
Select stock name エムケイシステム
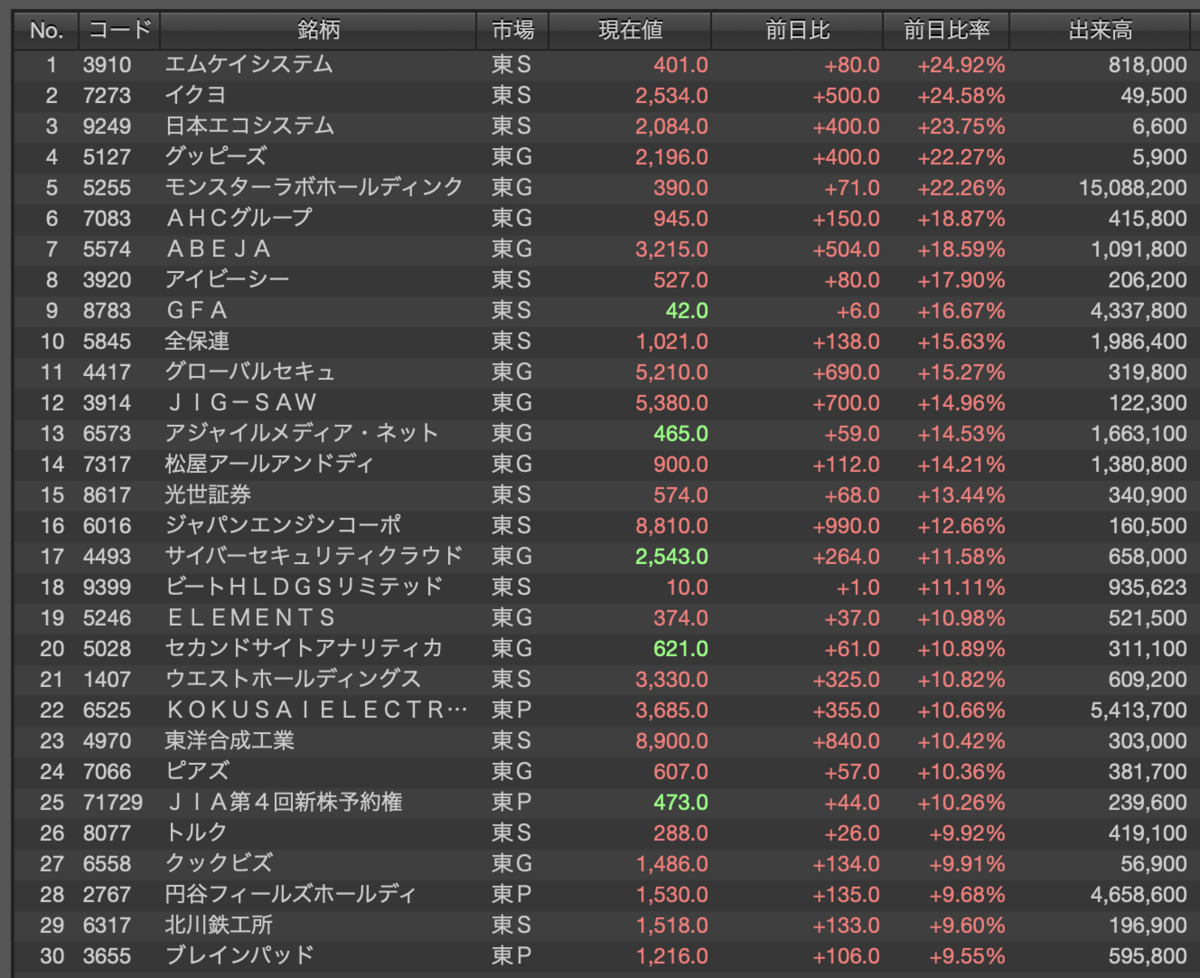[249, 65]
